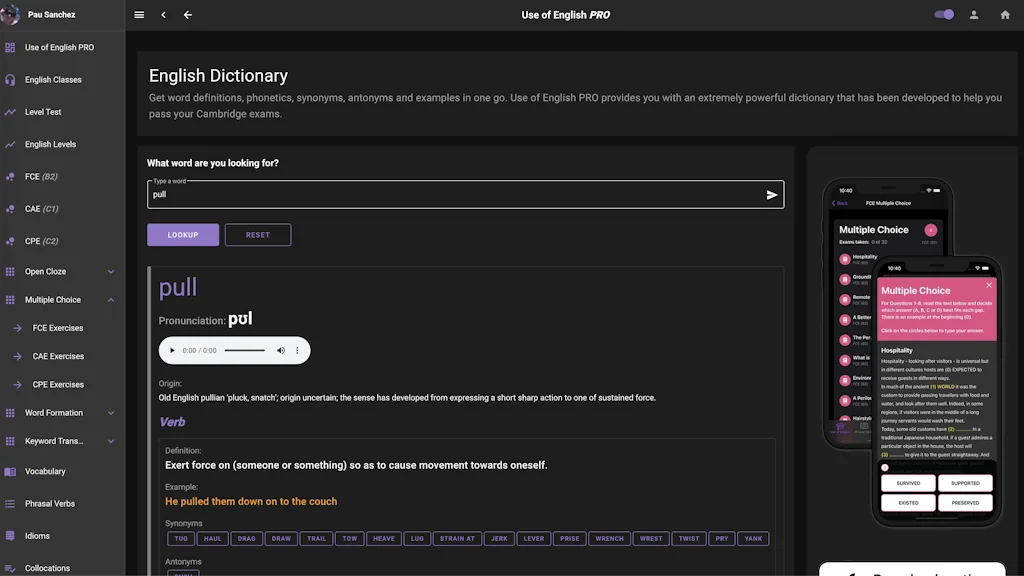Submit word with the send arrow icon
The height and width of the screenshot is (576, 1024).
[x=772, y=195]
